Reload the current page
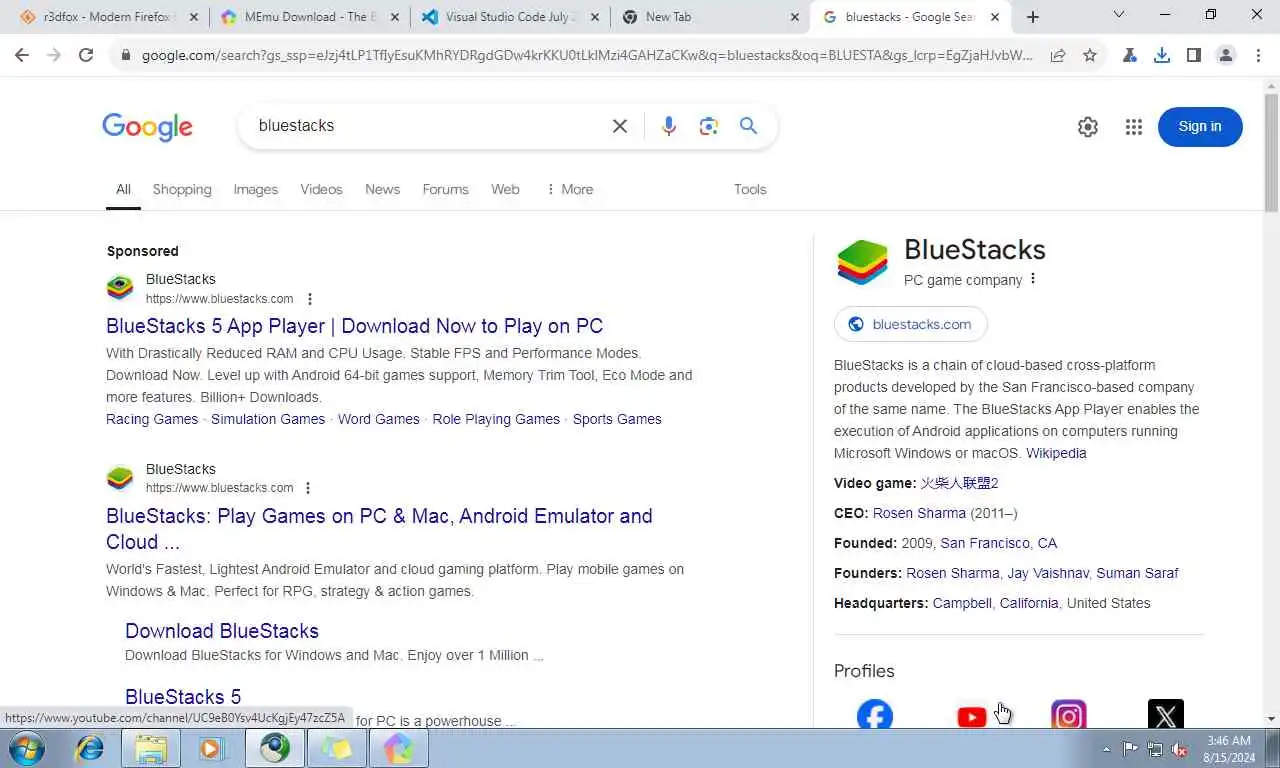Screen dimensions: 1280x768 (x=86, y=56)
